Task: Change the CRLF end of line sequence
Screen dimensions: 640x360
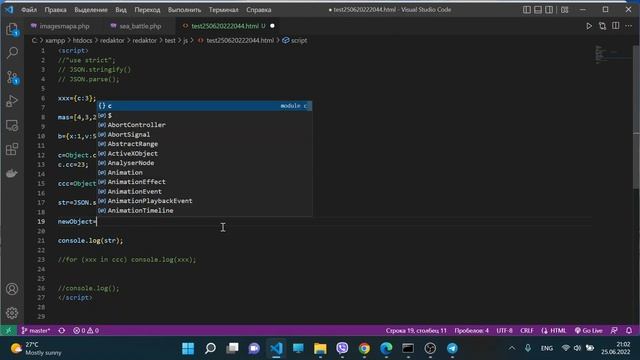Action: pos(527,330)
